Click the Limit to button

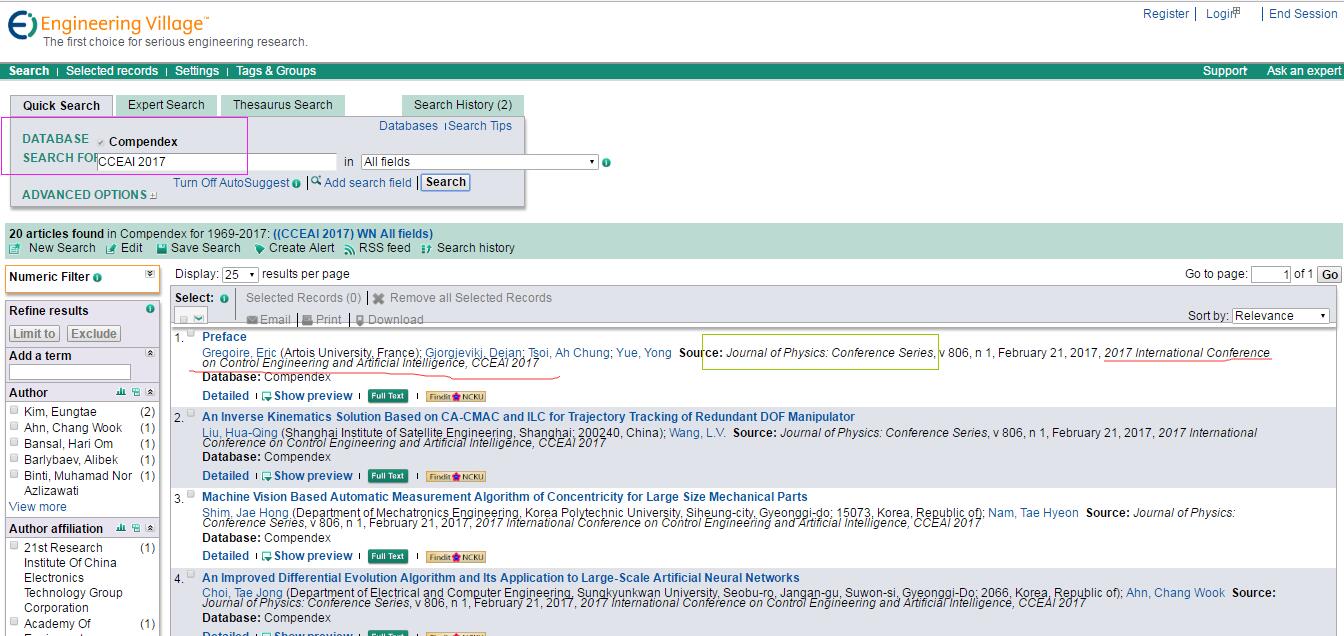tap(35, 334)
